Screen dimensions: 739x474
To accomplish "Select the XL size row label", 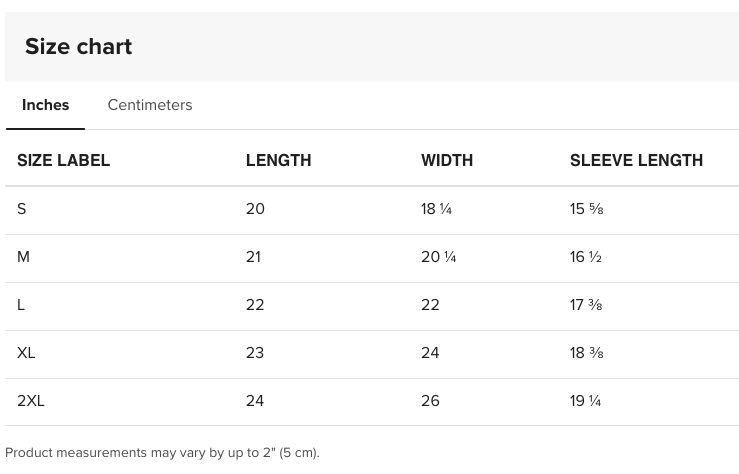I will pyautogui.click(x=26, y=353).
